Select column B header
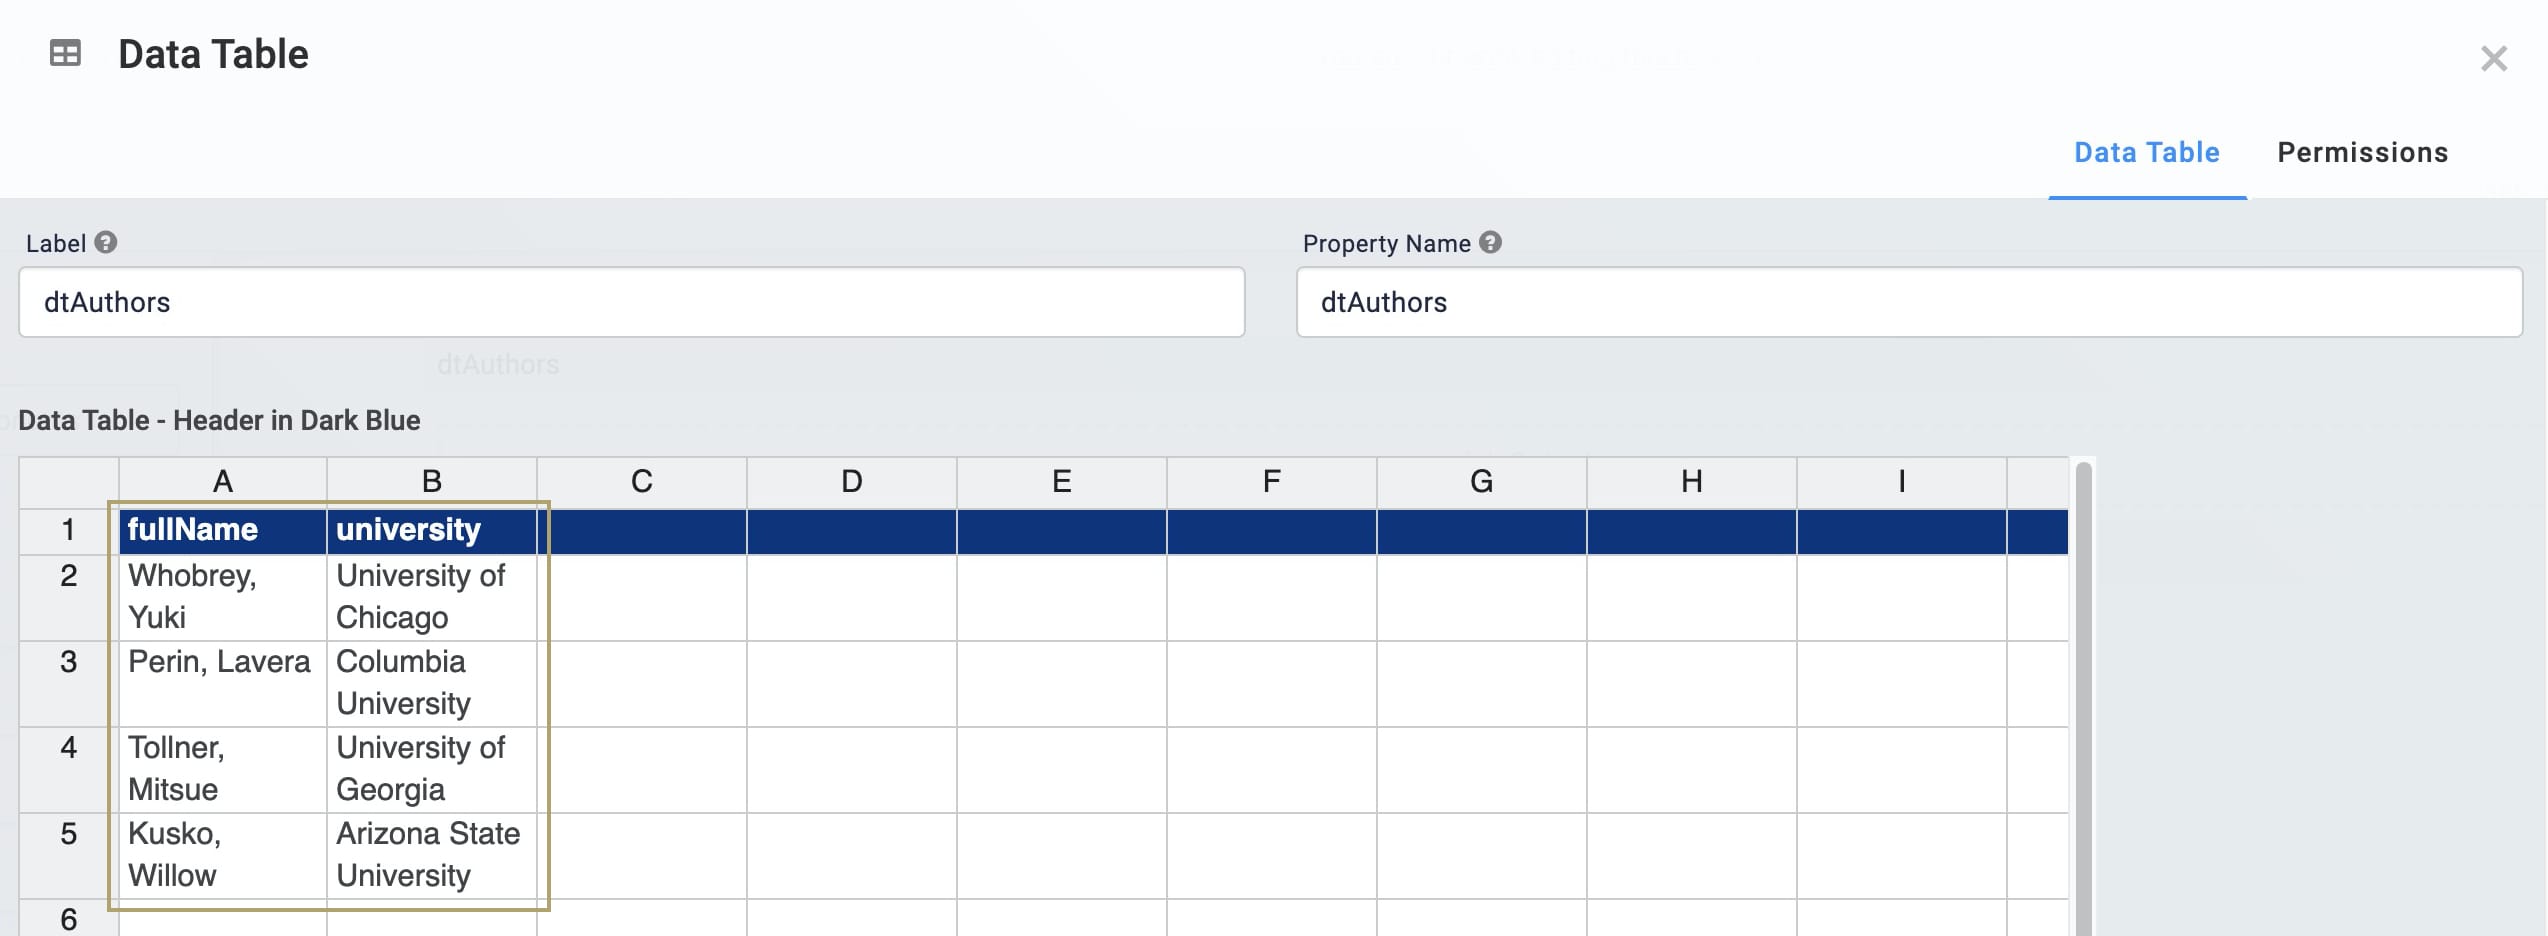This screenshot has width=2548, height=936. click(432, 483)
